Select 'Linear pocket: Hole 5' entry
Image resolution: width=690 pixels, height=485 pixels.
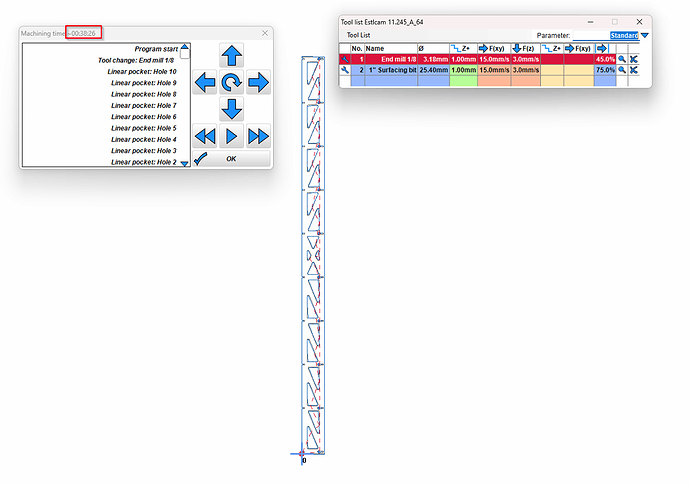pos(143,128)
